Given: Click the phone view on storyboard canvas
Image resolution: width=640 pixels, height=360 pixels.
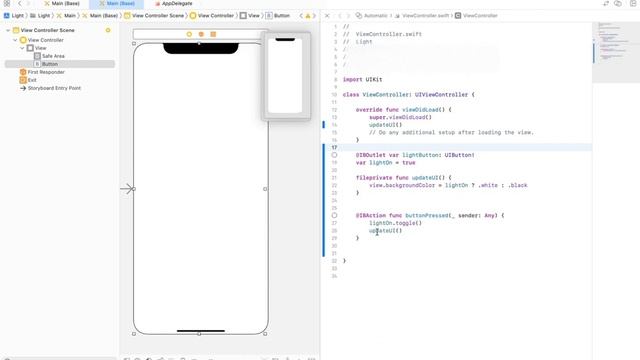Looking at the screenshot, I should pyautogui.click(x=200, y=189).
